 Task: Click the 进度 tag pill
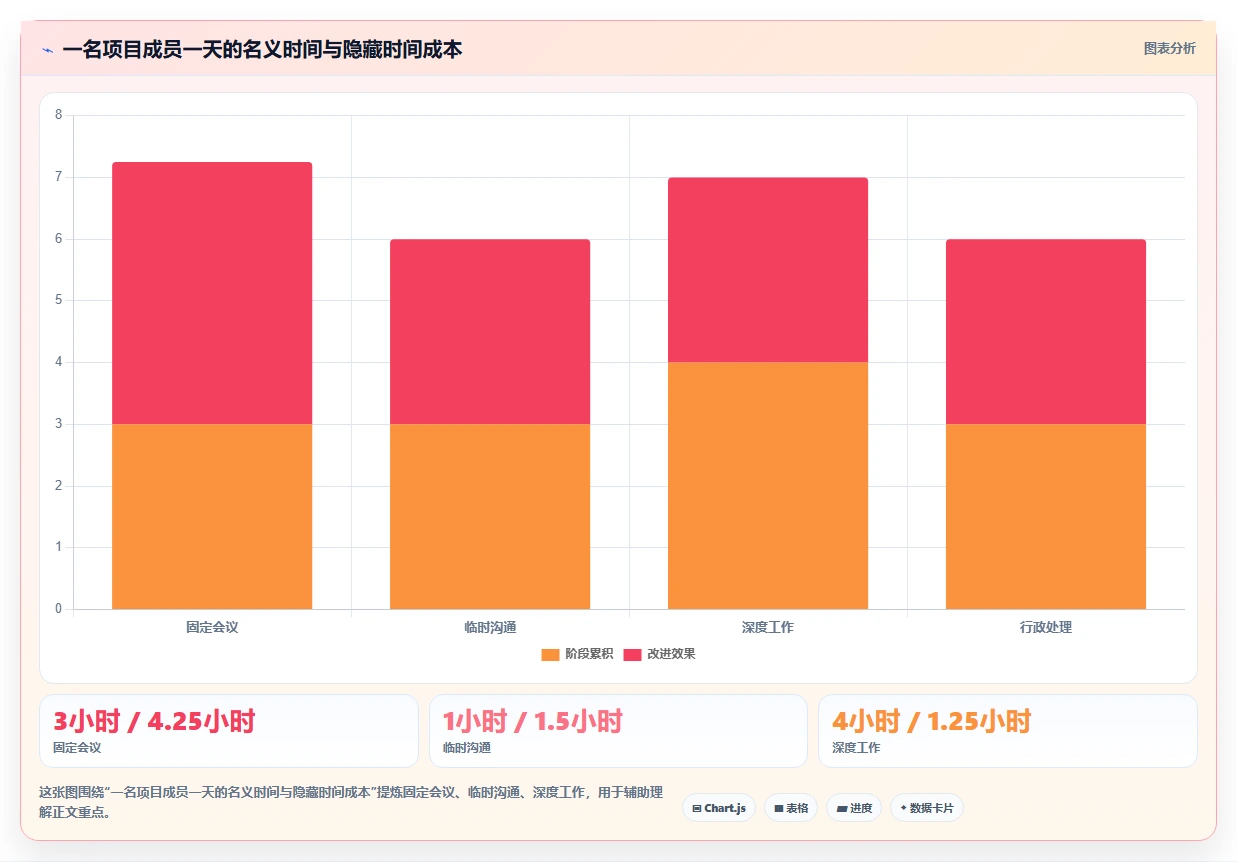click(854, 808)
